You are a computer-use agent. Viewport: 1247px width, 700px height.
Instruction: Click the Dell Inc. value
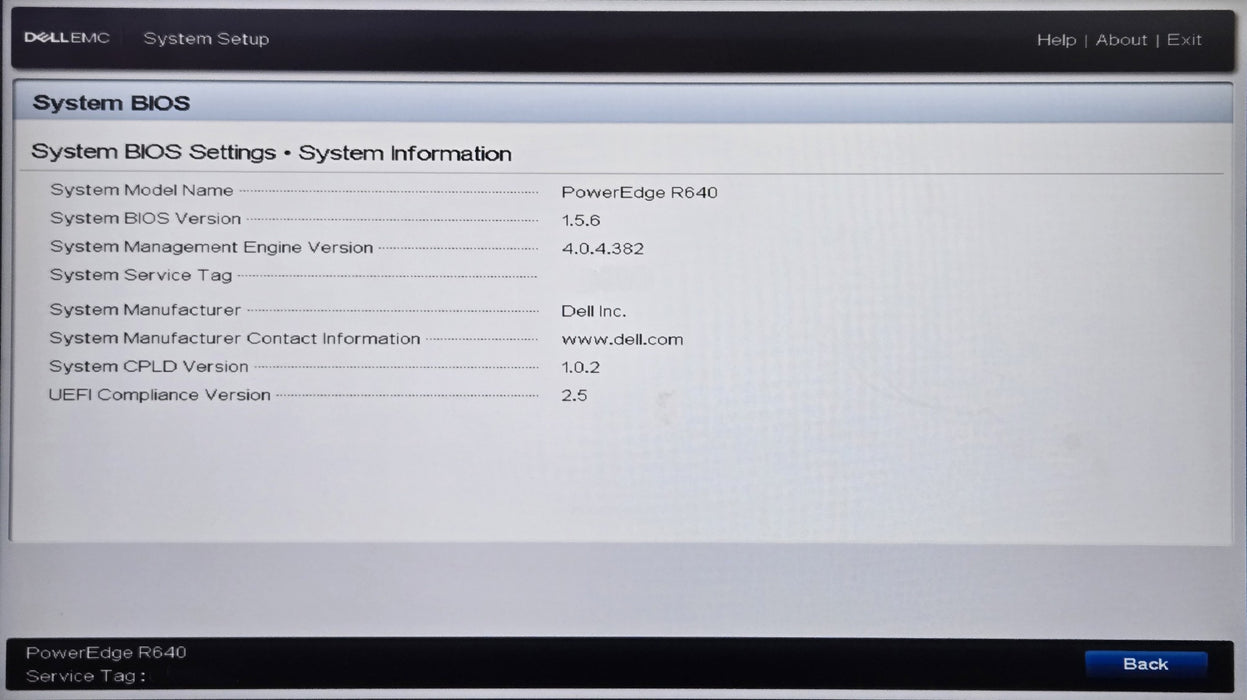pyautogui.click(x=594, y=312)
